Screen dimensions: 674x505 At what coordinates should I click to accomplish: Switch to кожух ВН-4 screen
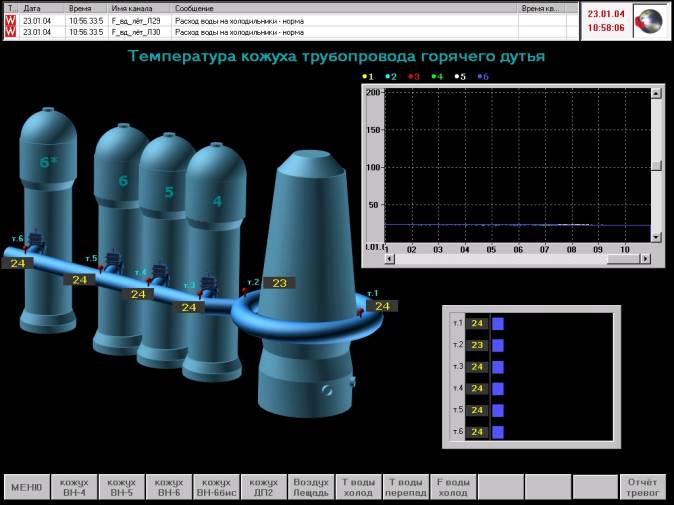coord(73,487)
